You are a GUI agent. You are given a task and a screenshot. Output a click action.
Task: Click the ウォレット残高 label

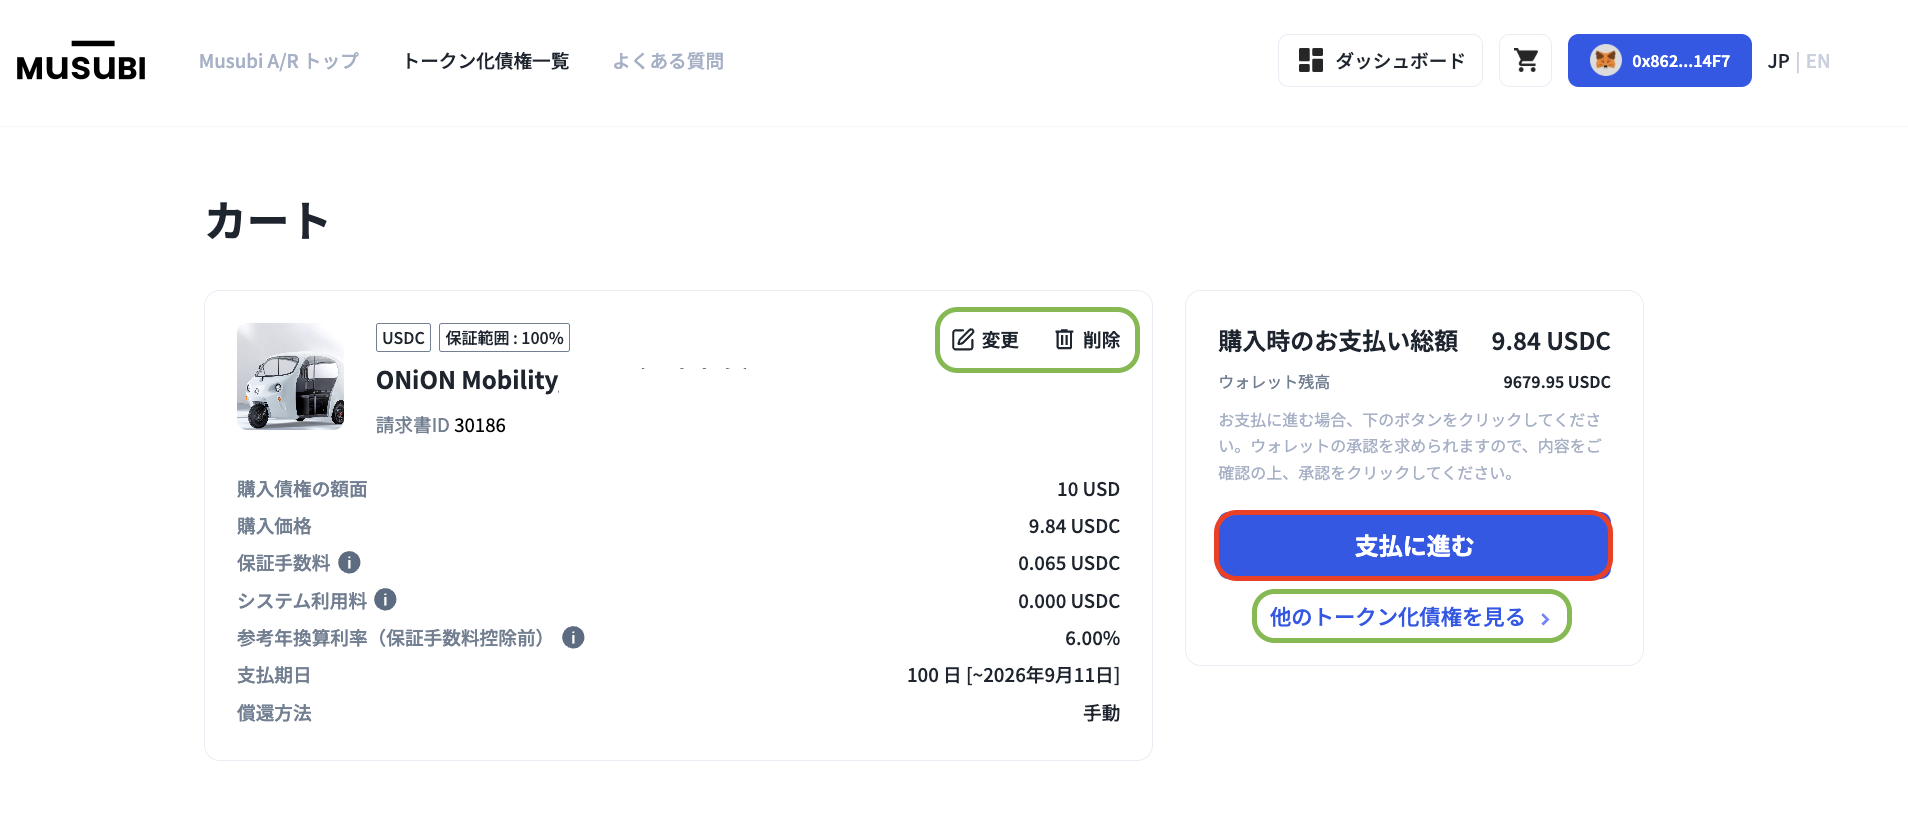pyautogui.click(x=1274, y=382)
